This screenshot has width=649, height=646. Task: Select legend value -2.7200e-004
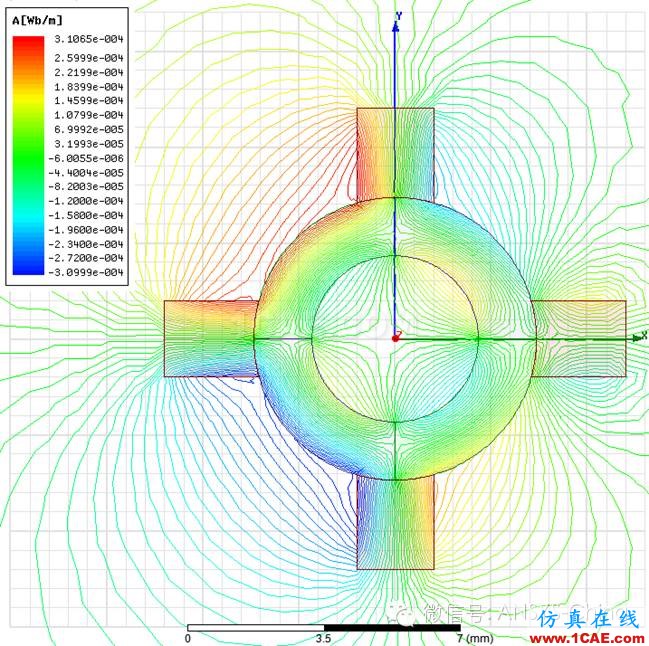[x=86, y=258]
